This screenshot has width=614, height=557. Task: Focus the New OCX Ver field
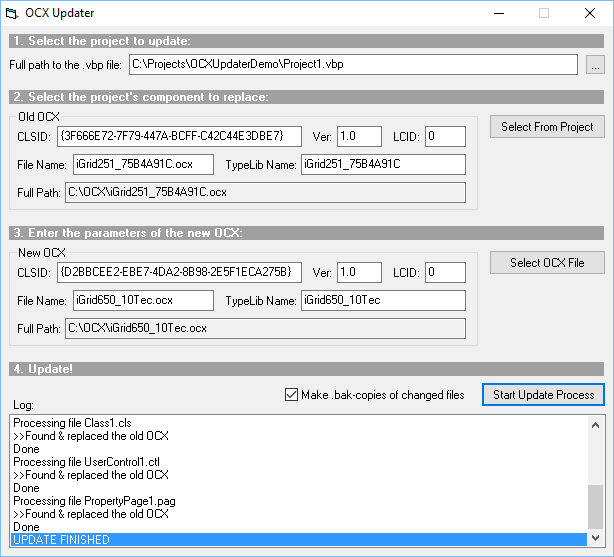(359, 272)
